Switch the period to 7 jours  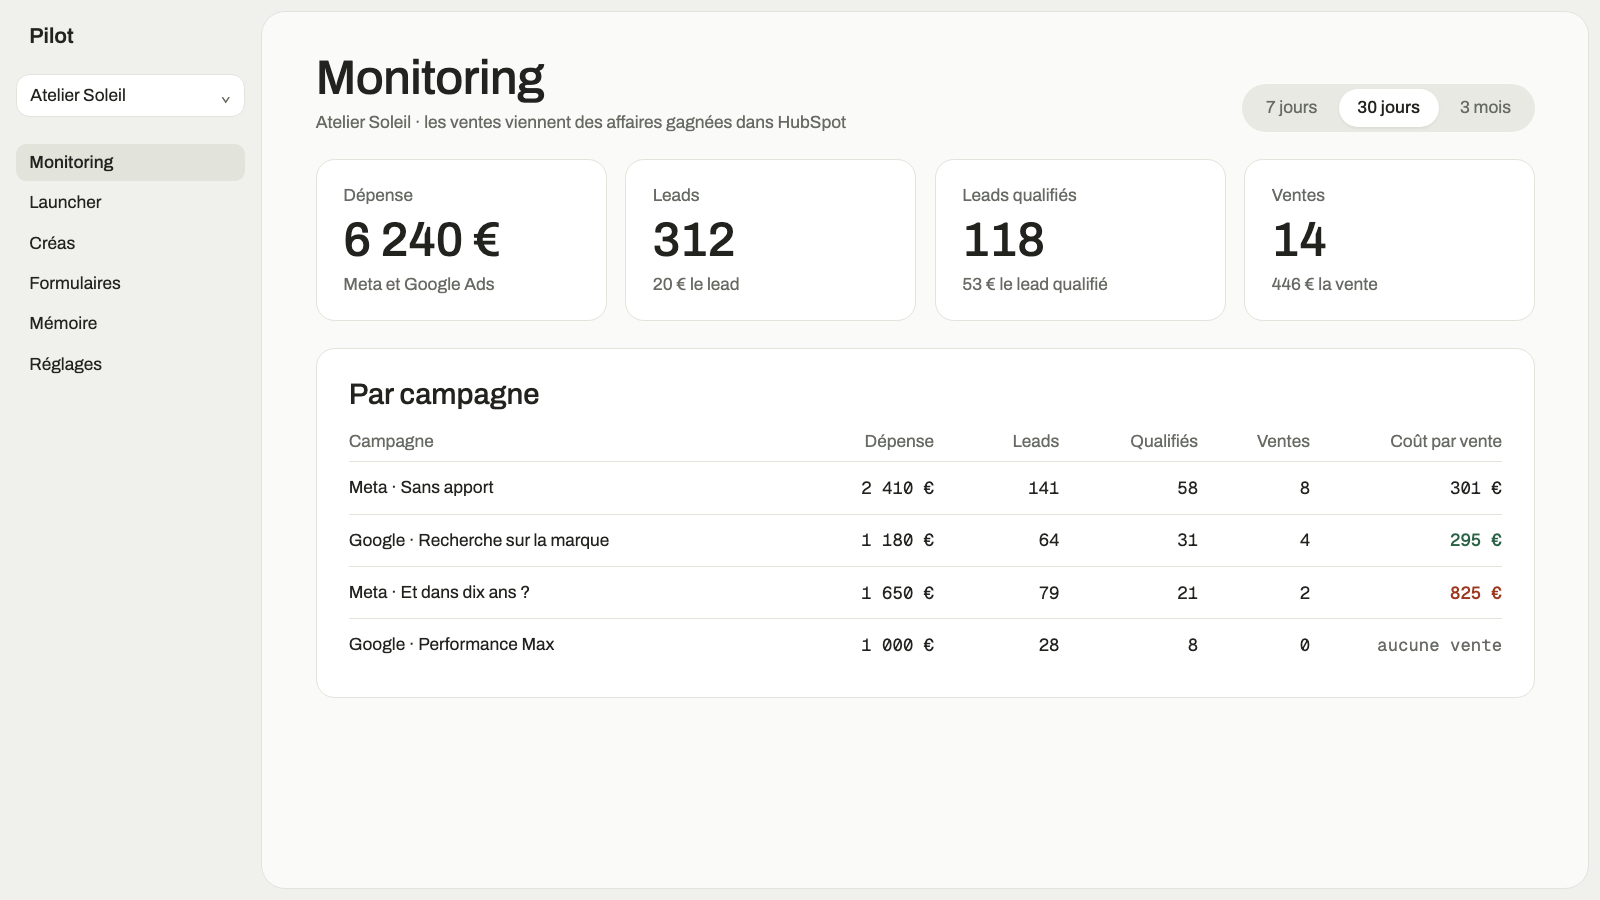coord(1291,107)
